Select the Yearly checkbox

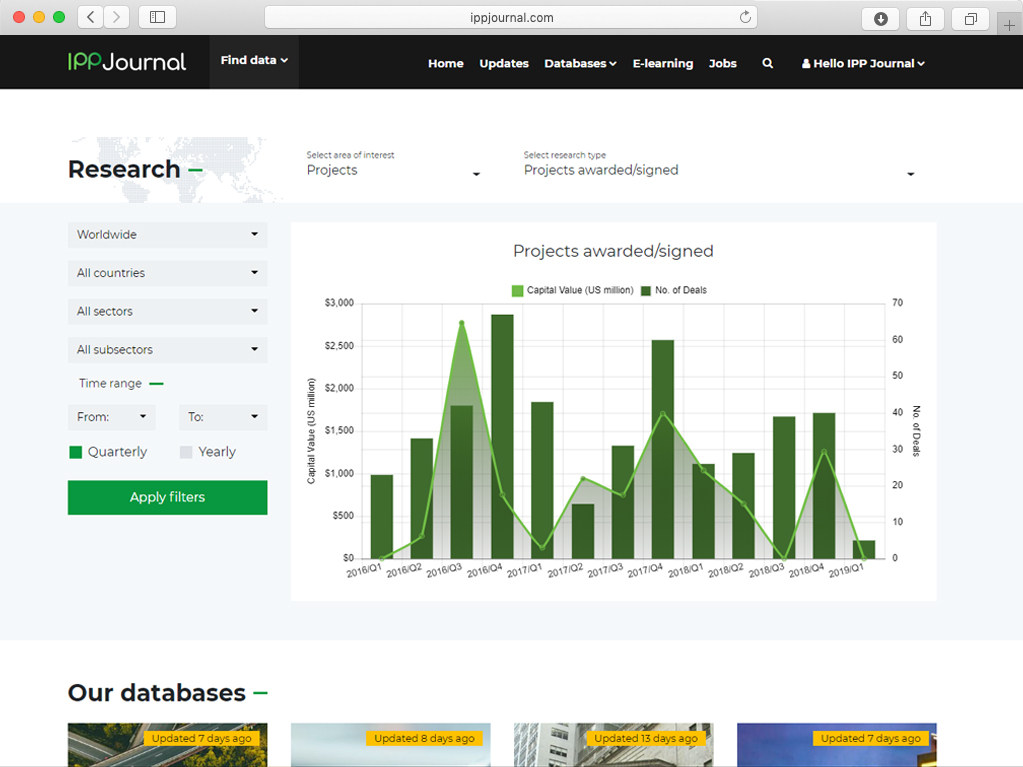[186, 452]
